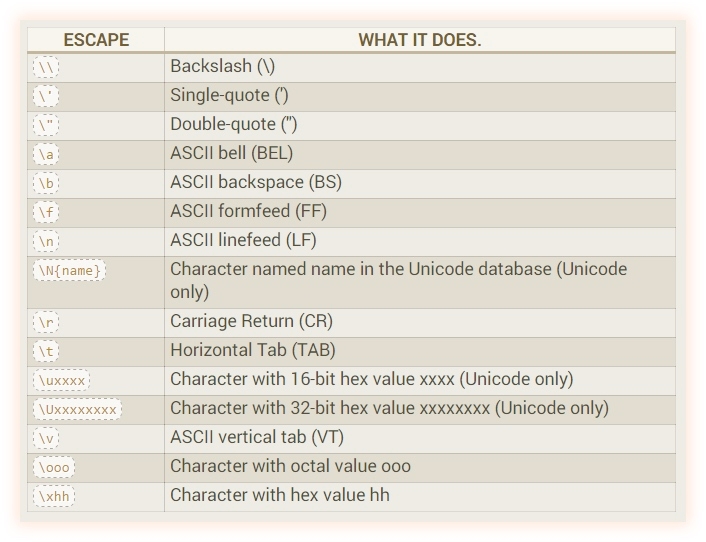706x542 pixels.
Task: Click the \t escape code
Action: pos(47,351)
